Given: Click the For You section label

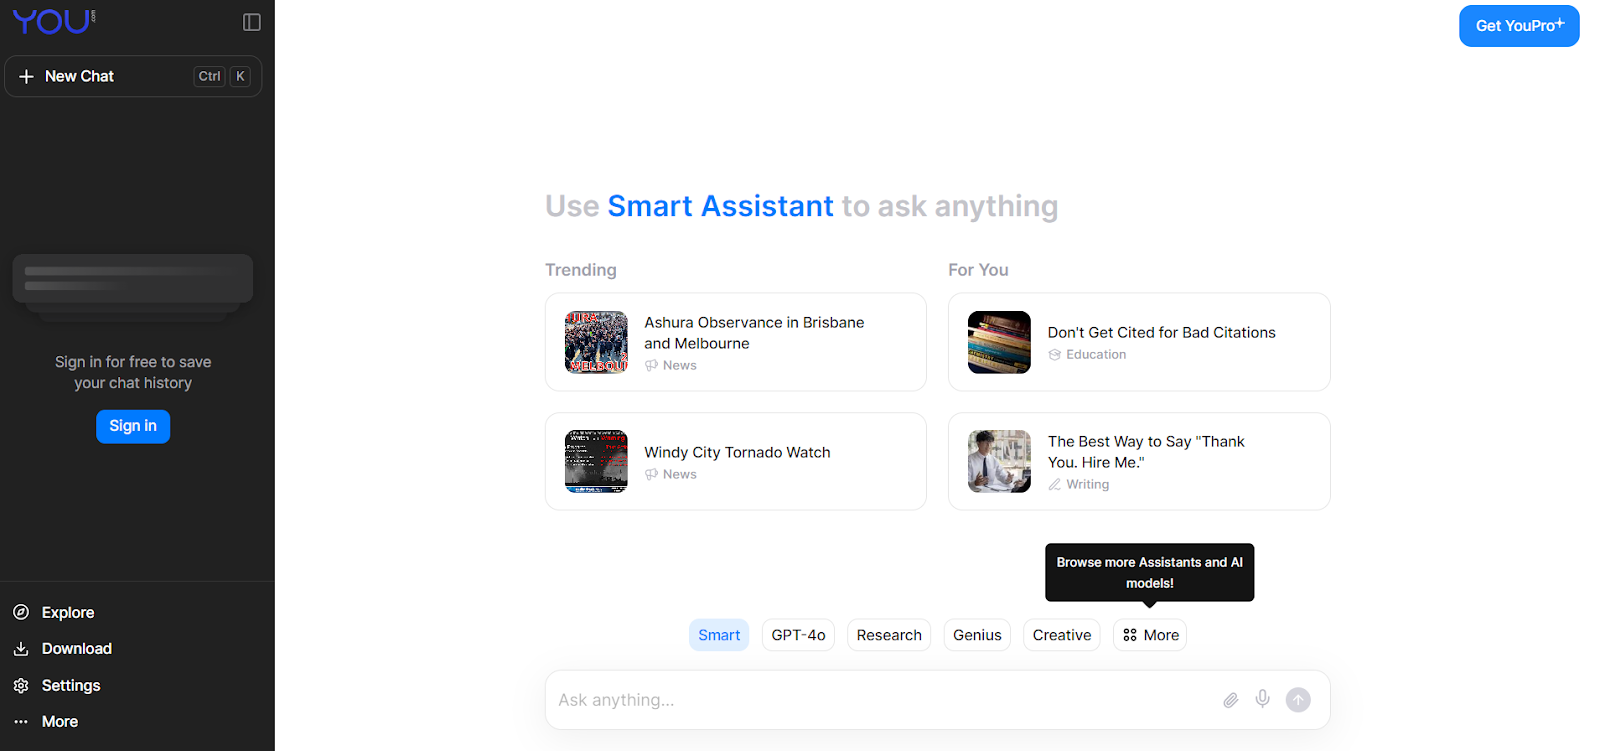Looking at the screenshot, I should 978,270.
